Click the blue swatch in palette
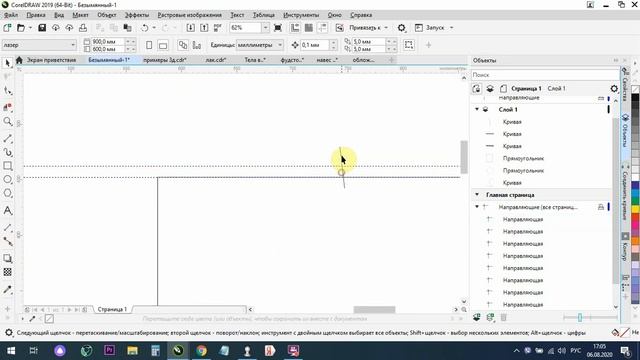This screenshot has height=360, width=640. (635, 186)
